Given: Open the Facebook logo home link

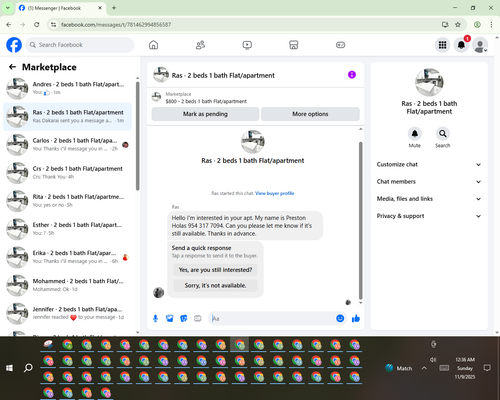Looking at the screenshot, I should pyautogui.click(x=14, y=45).
